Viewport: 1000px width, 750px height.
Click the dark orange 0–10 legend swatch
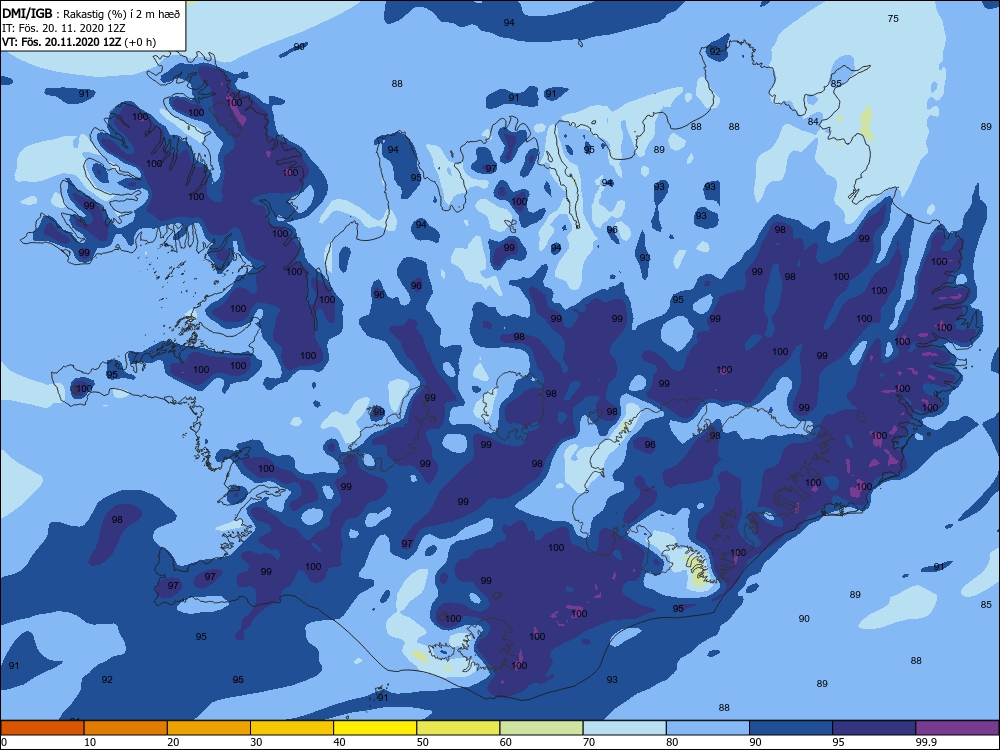tap(42, 728)
